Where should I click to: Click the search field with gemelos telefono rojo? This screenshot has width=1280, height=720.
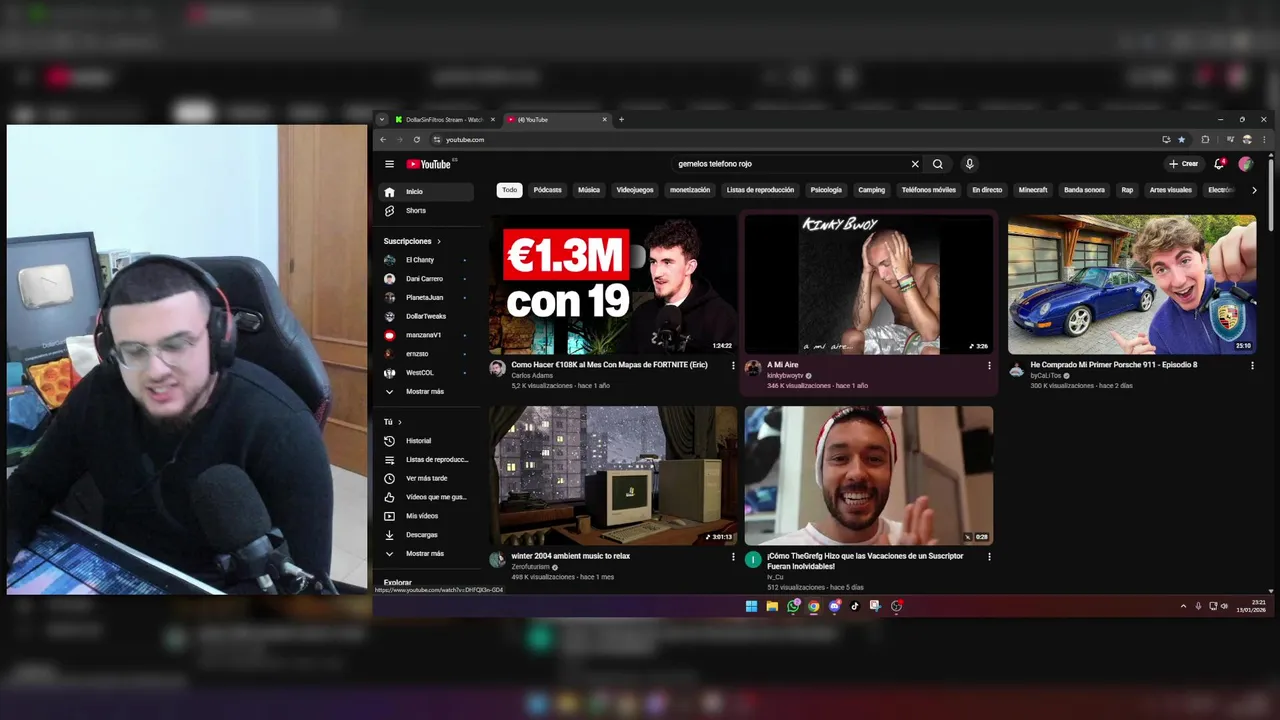click(790, 164)
